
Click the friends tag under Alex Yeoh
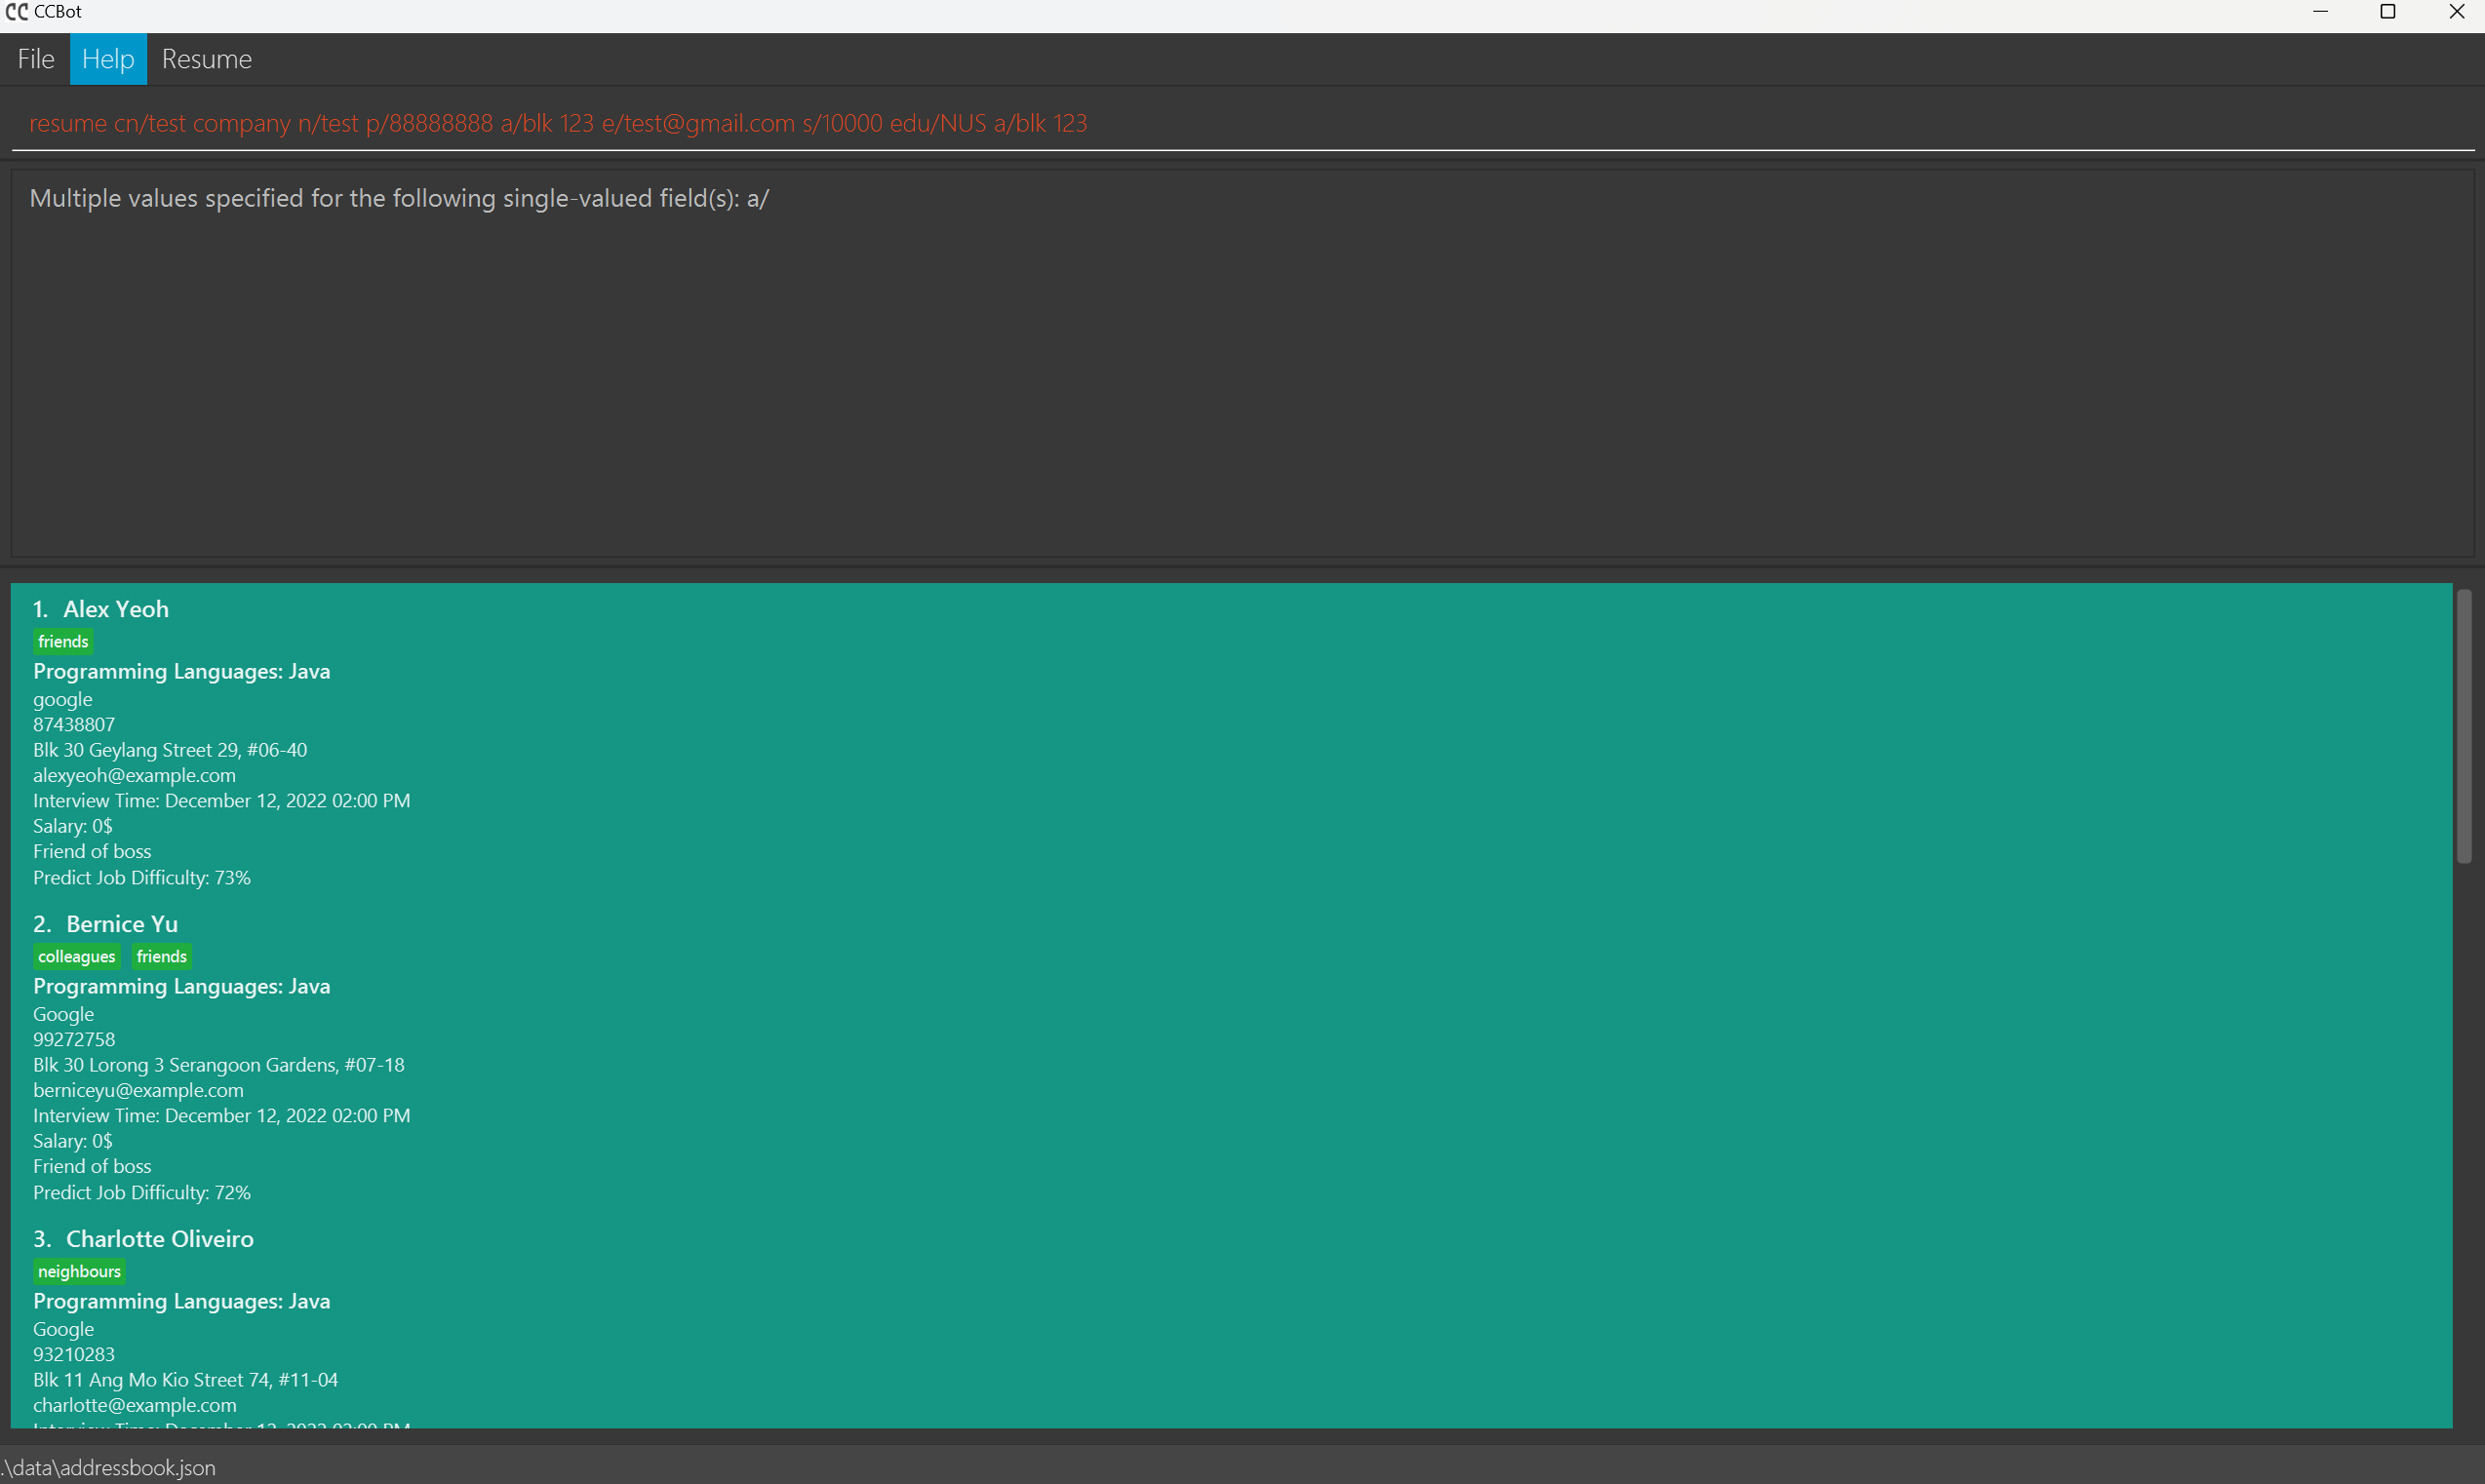[64, 642]
